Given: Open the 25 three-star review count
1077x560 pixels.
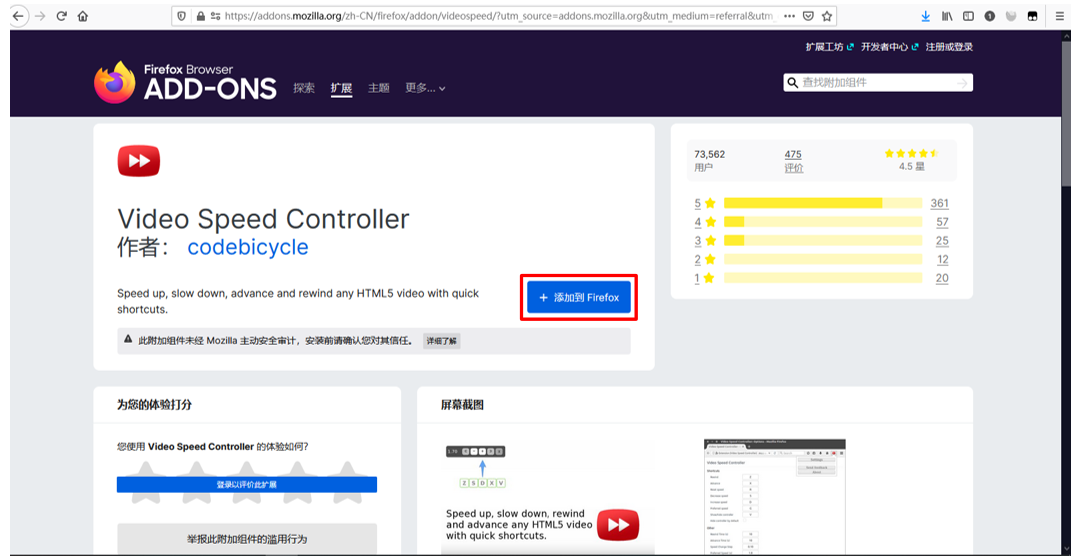Looking at the screenshot, I should point(942,240).
